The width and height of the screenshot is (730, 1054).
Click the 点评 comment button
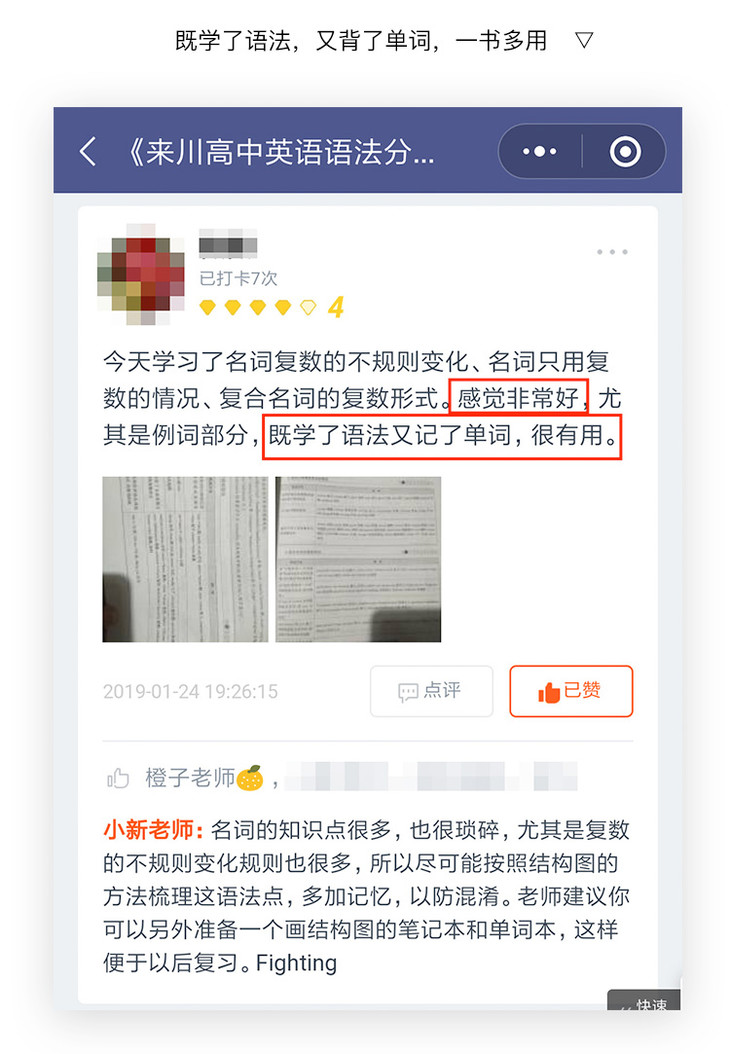432,691
